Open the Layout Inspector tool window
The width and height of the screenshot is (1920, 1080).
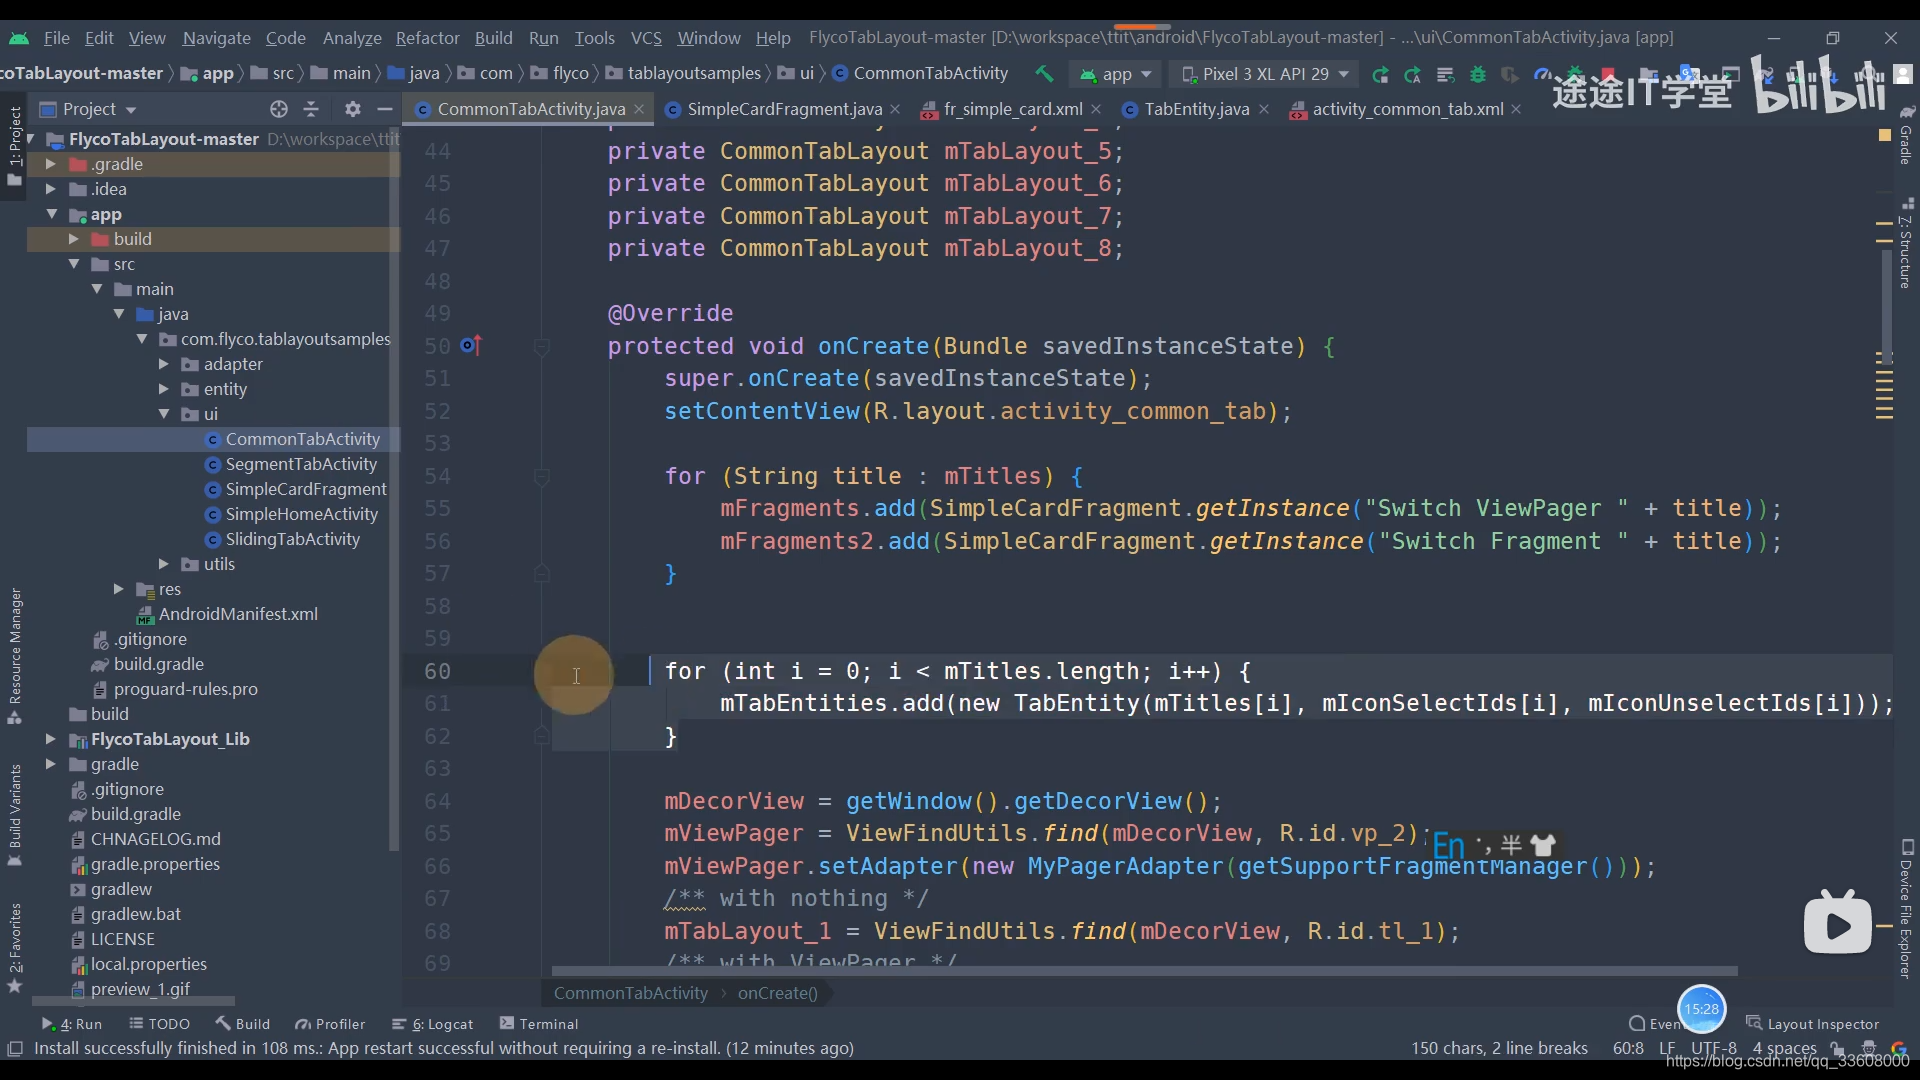click(x=1813, y=1024)
